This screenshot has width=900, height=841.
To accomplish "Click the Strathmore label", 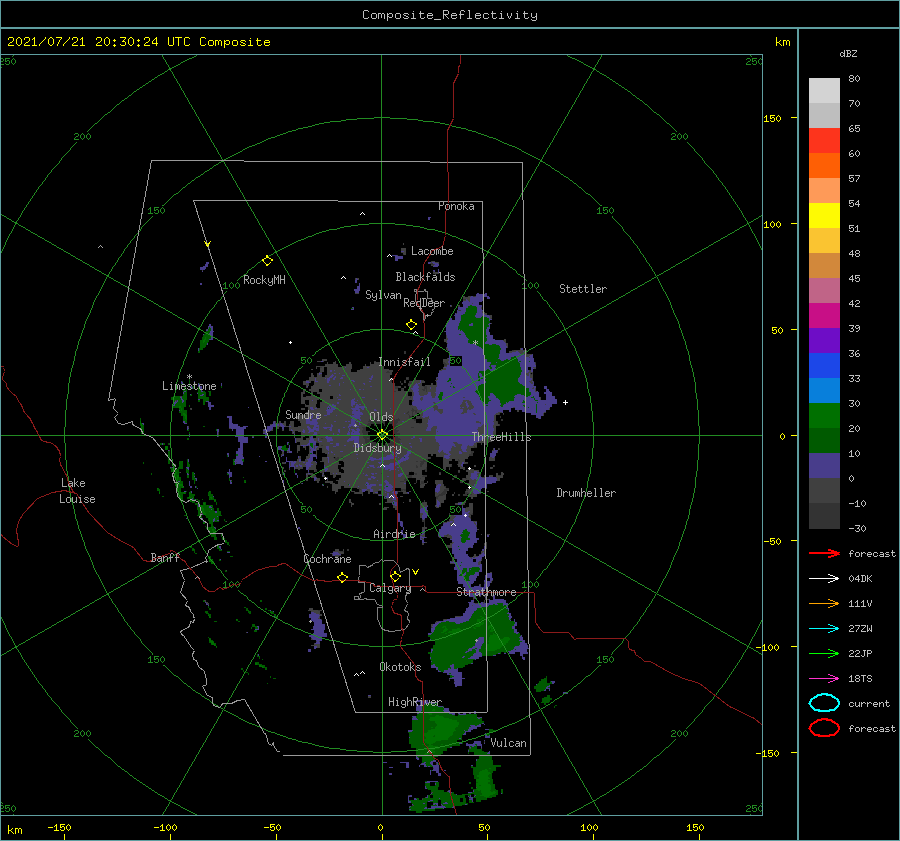I will (x=486, y=592).
